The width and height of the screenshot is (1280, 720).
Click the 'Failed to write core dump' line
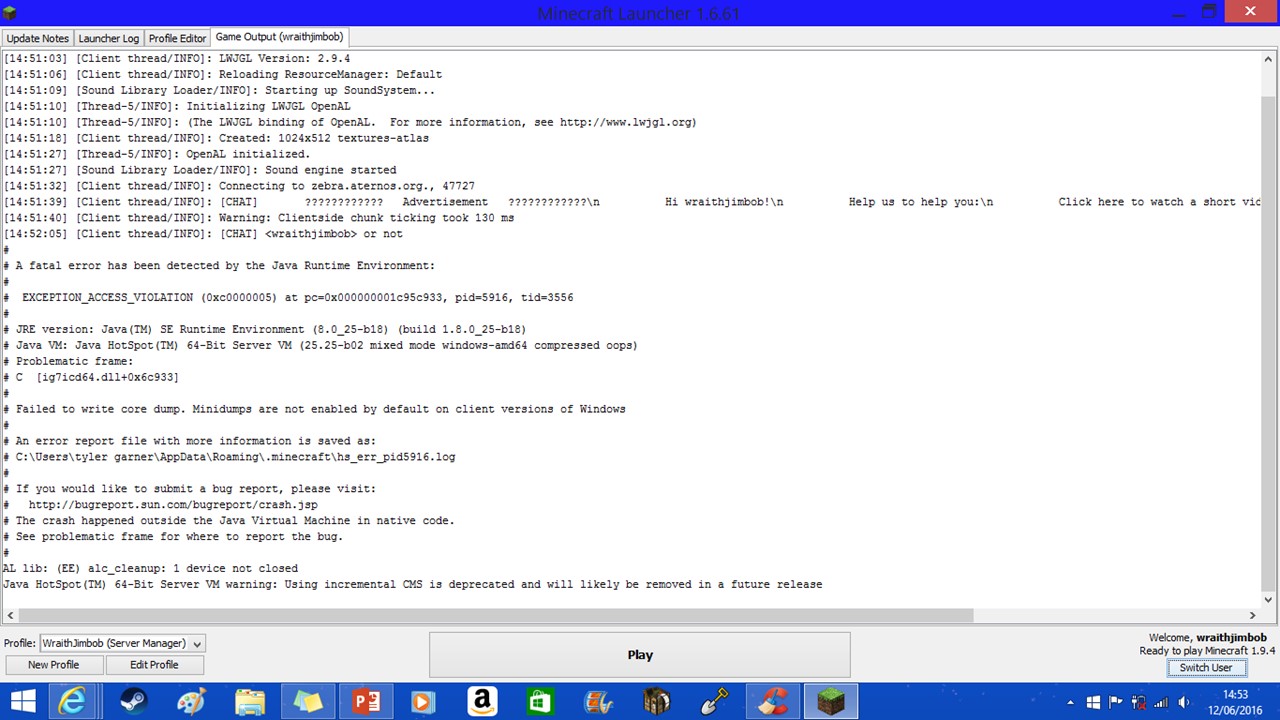314,409
